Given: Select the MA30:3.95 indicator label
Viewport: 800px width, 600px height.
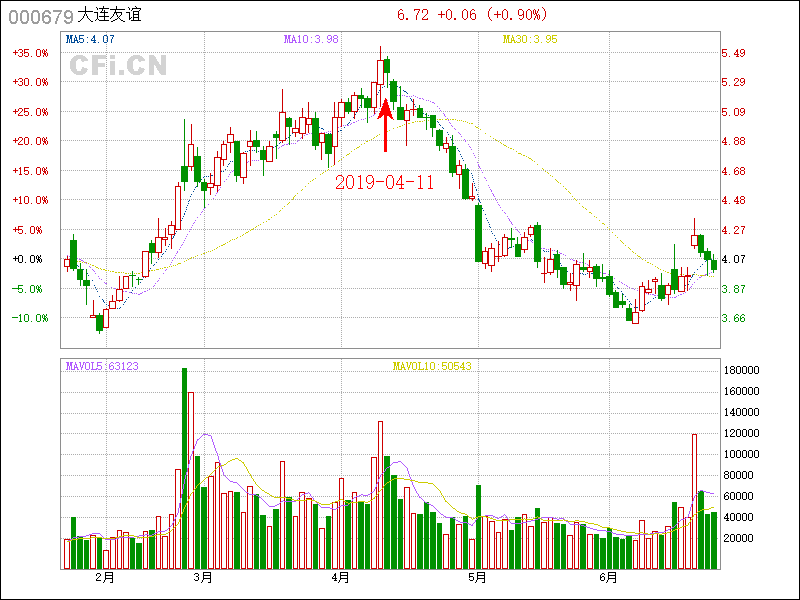Looking at the screenshot, I should (x=530, y=39).
